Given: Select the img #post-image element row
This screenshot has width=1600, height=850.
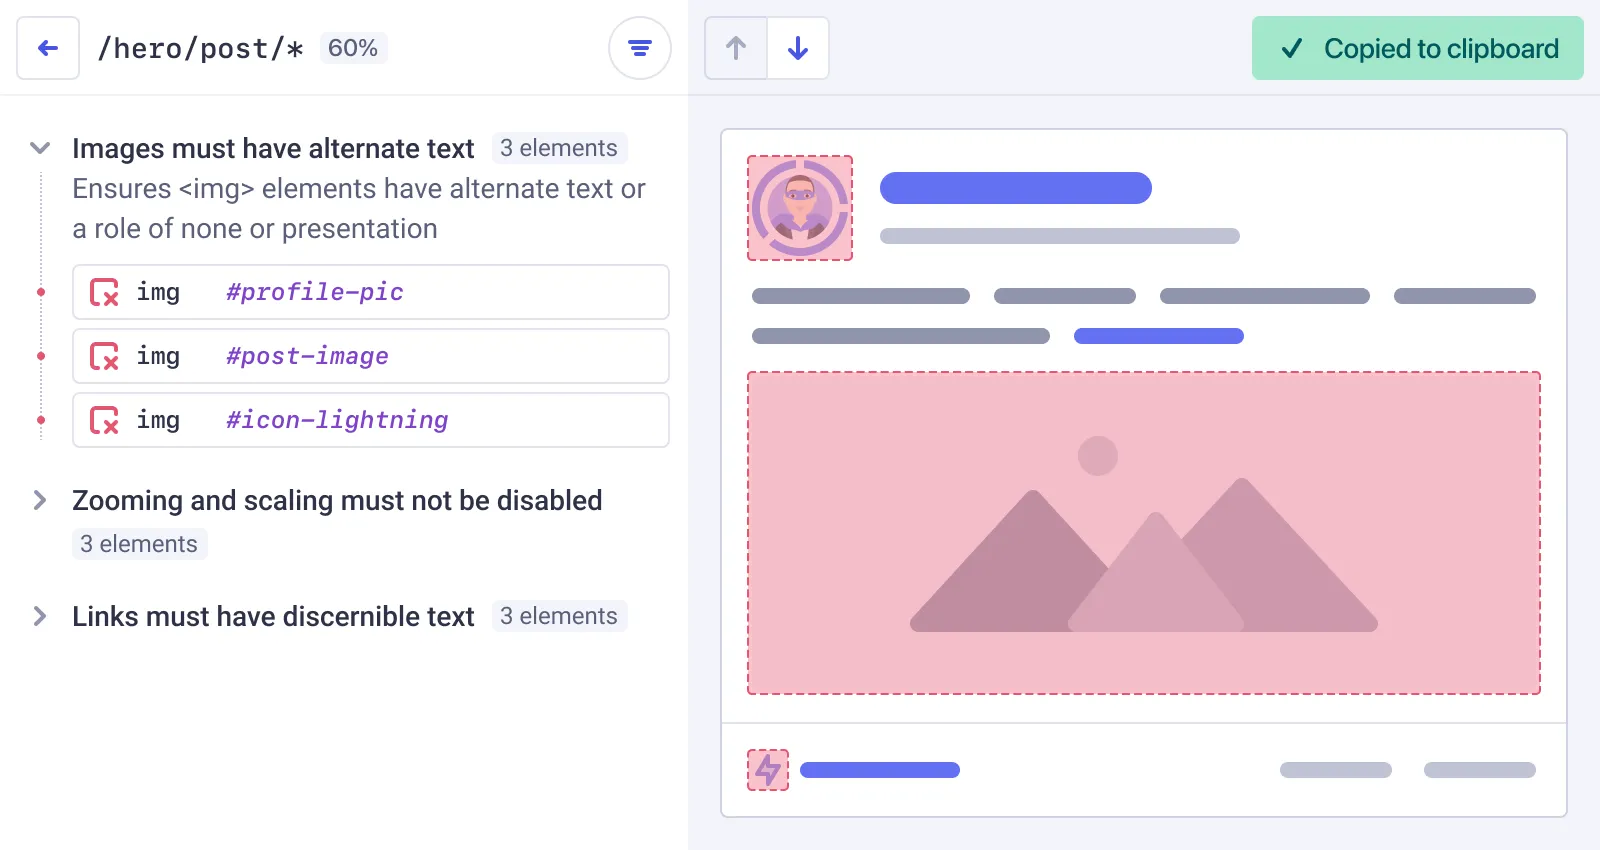Looking at the screenshot, I should pos(370,356).
